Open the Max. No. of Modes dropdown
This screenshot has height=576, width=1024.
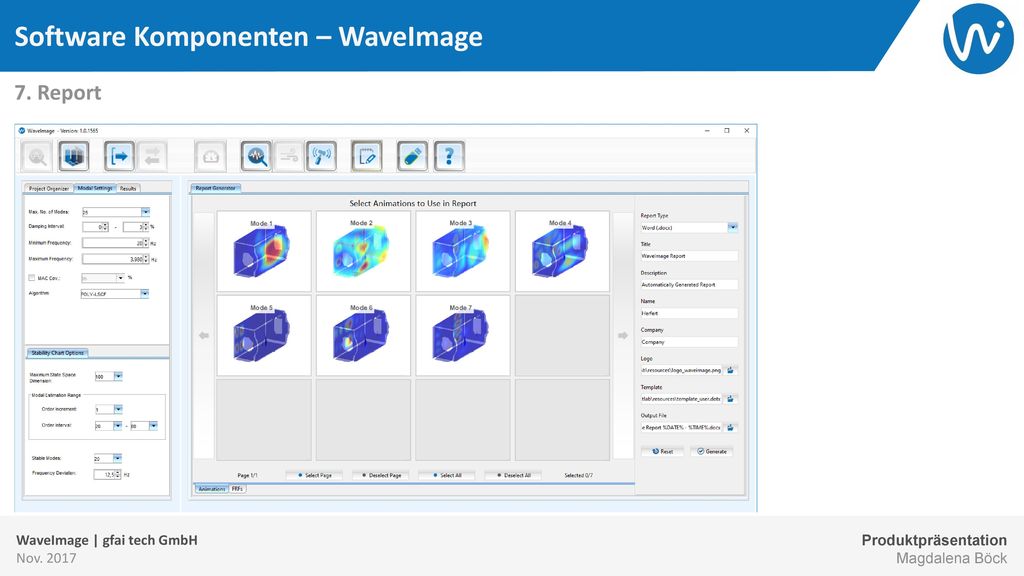click(x=146, y=212)
